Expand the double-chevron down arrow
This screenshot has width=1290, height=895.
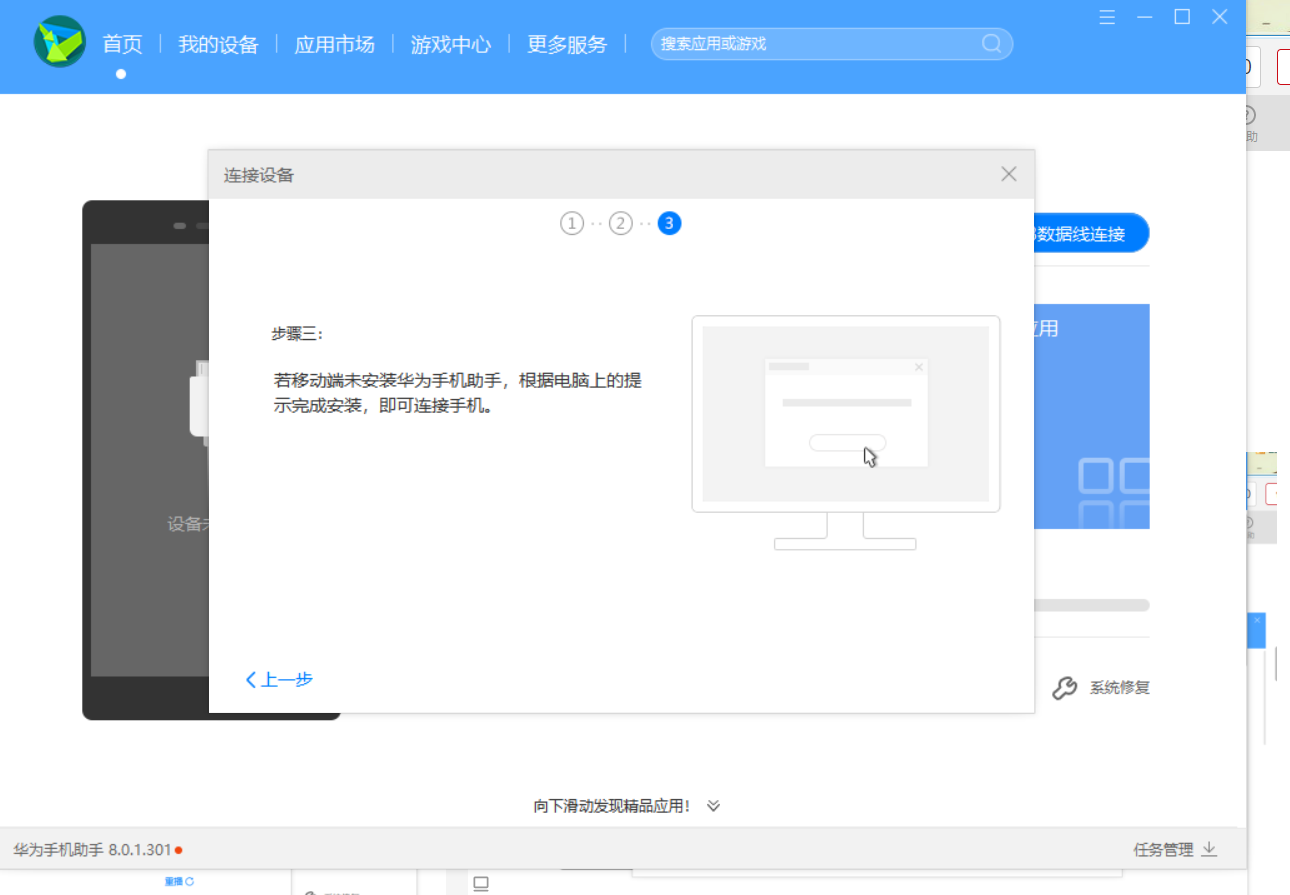click(713, 806)
